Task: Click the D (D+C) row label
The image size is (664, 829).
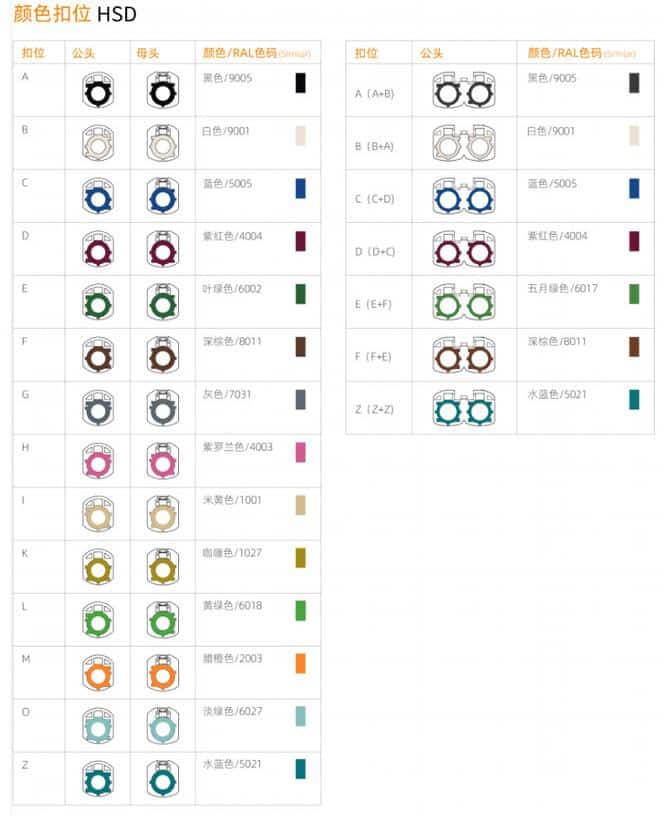Action: [375, 251]
